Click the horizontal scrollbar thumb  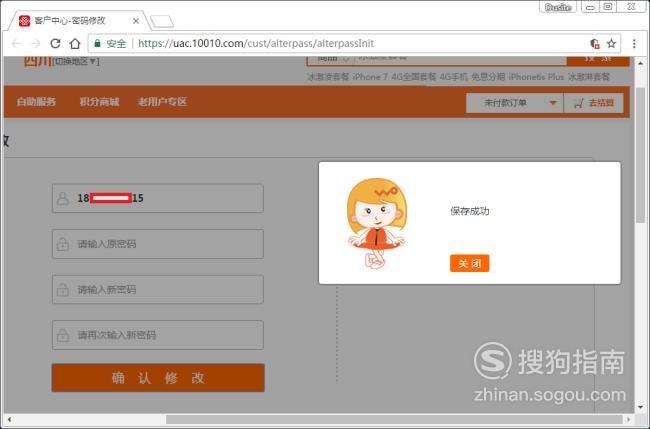394,419
